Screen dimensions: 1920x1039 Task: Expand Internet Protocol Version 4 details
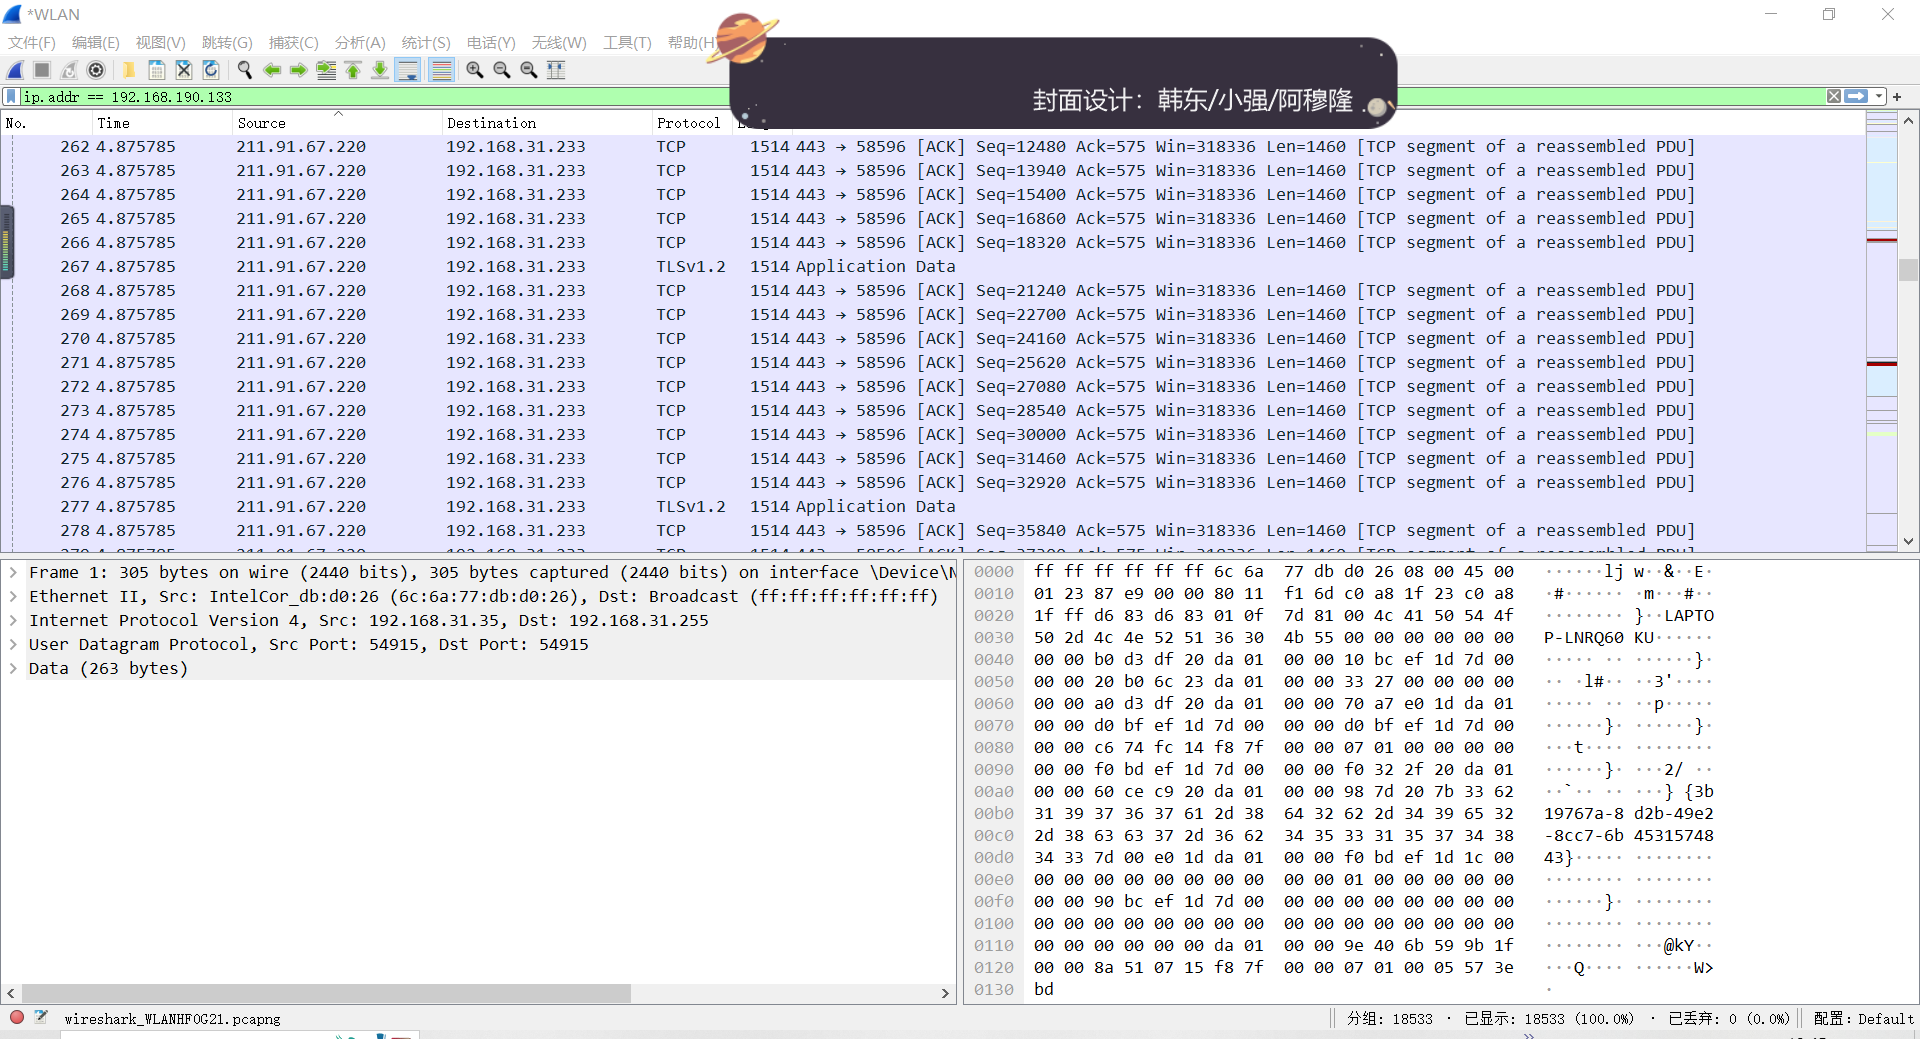click(13, 621)
